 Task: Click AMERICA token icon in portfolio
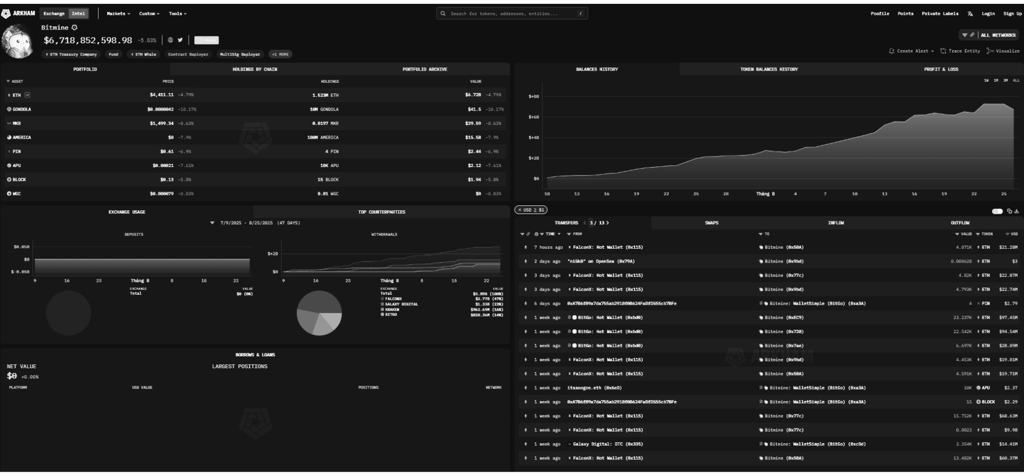point(9,137)
